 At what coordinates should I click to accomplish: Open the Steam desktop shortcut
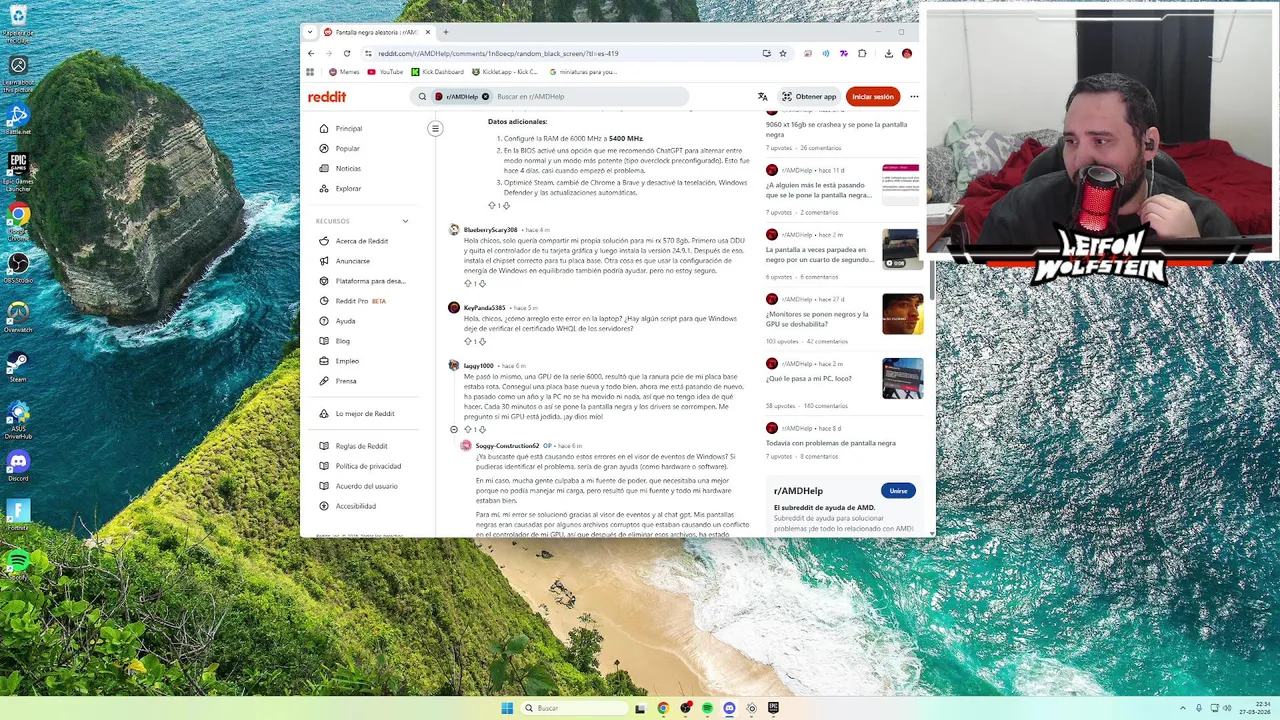(18, 366)
